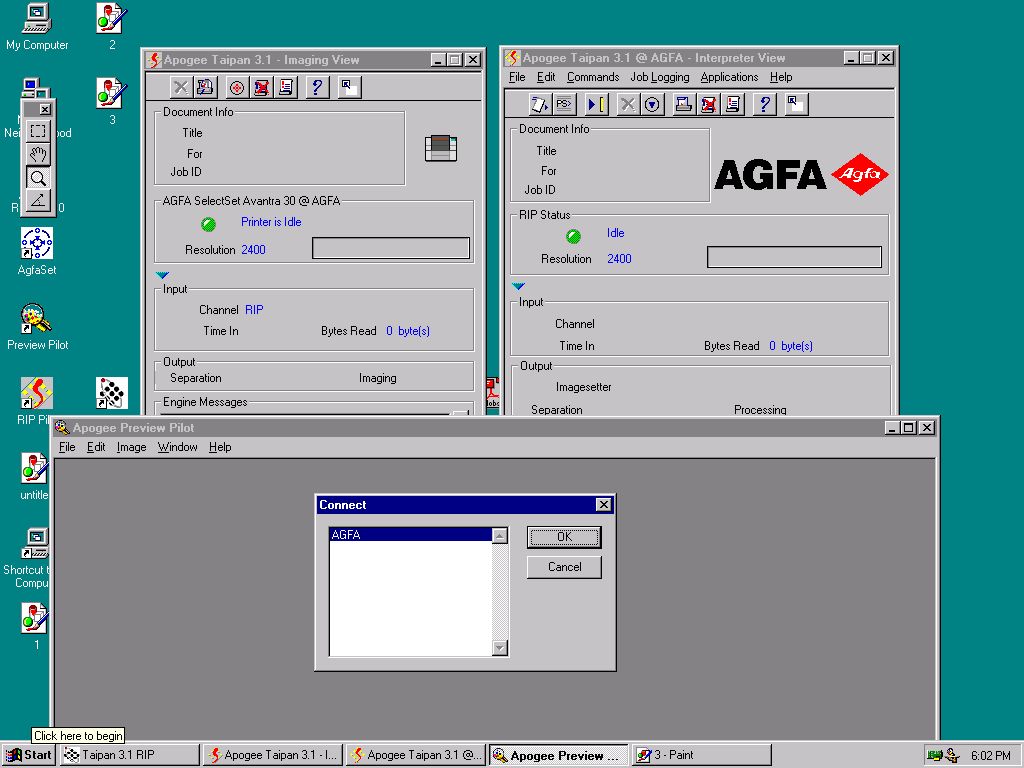Click the red-crossed document icon in Imaging View toolbar
Viewport: 1024px width, 768px height.
click(261, 87)
